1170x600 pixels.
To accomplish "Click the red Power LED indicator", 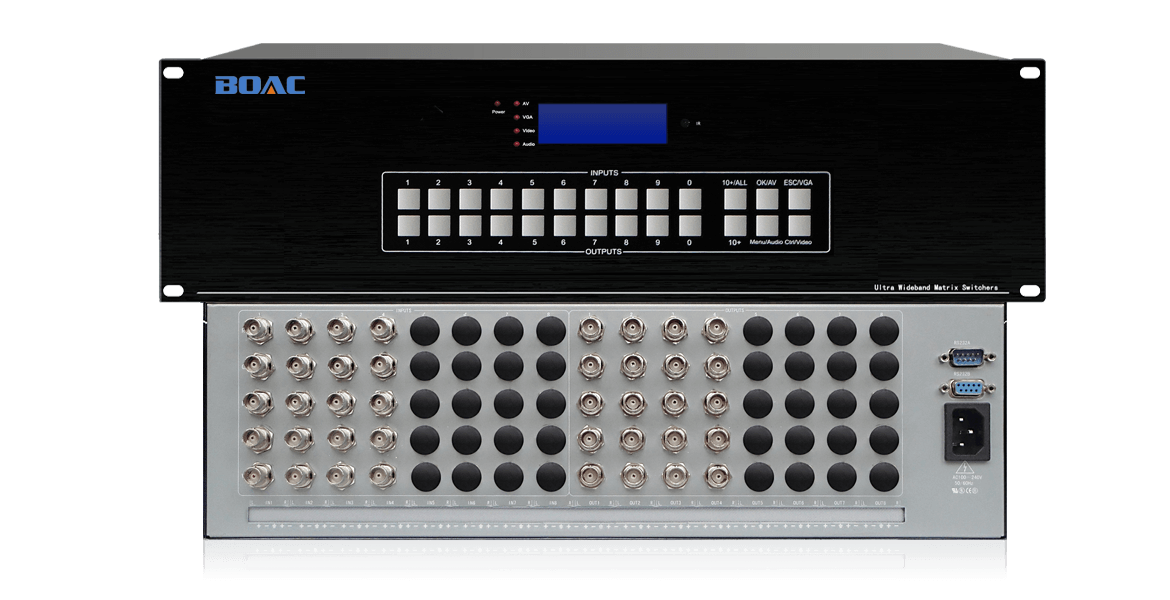I will (x=497, y=103).
